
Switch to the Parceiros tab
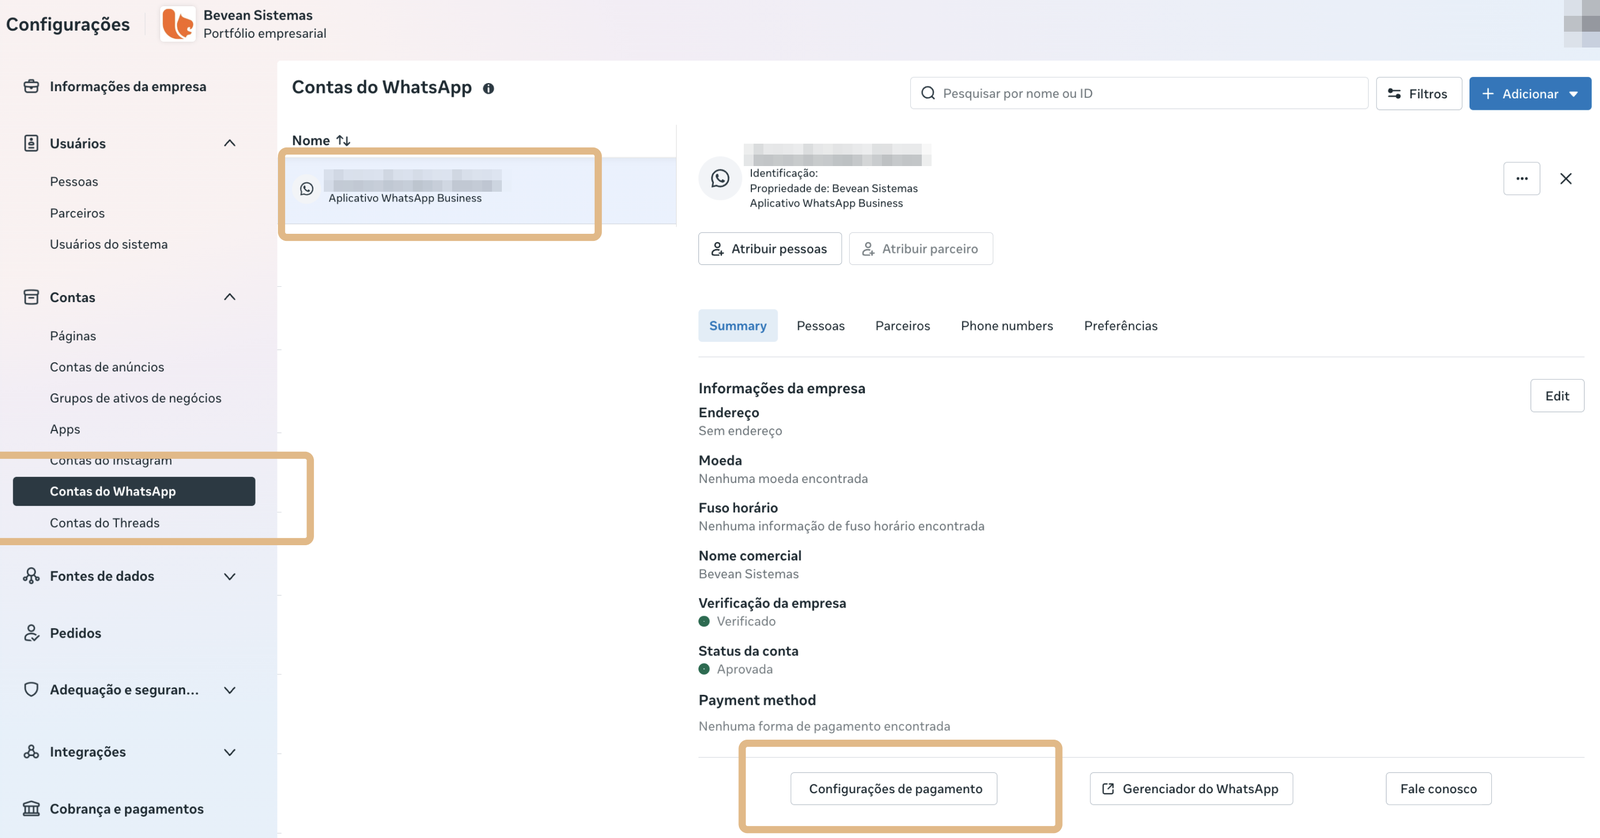coord(902,326)
